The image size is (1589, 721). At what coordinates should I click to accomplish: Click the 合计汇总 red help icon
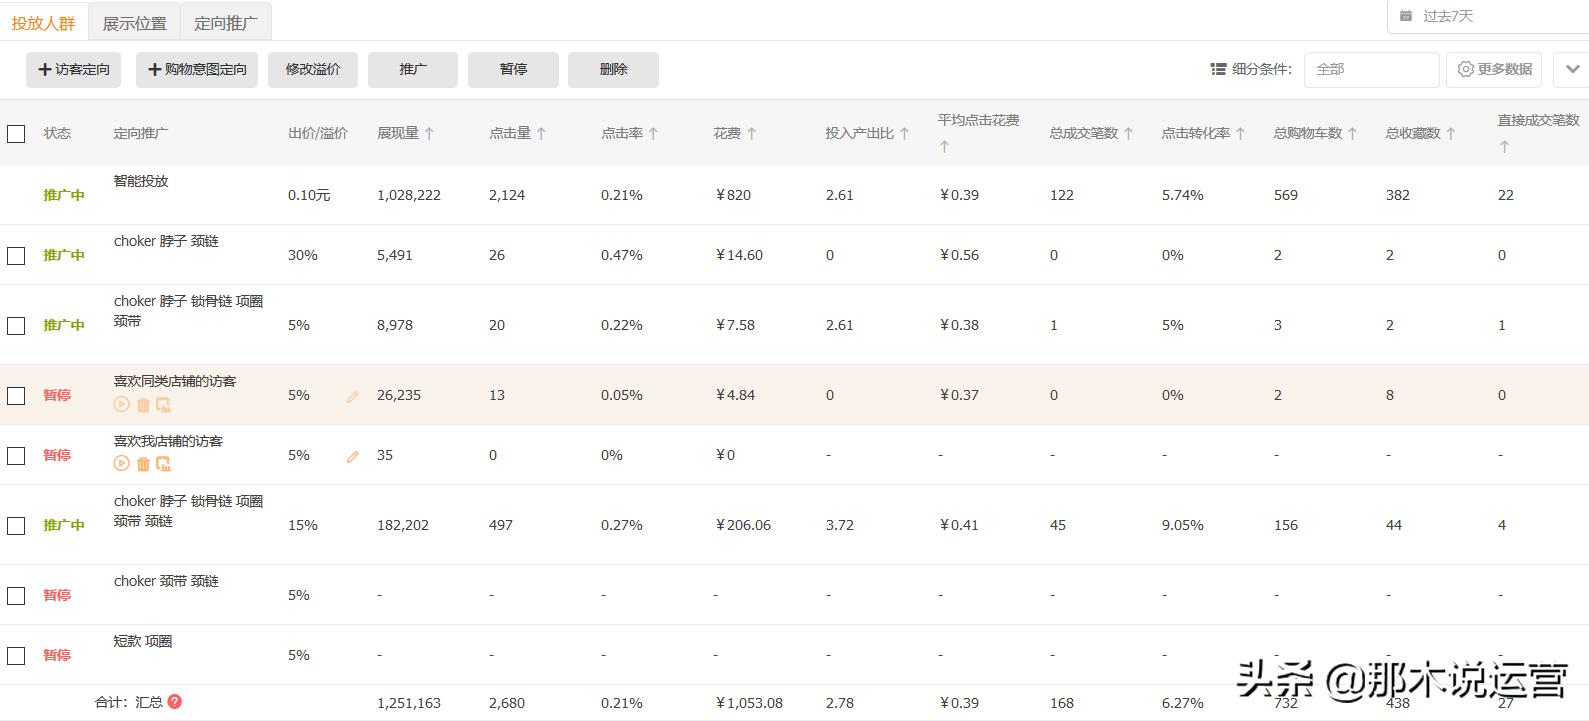[175, 702]
